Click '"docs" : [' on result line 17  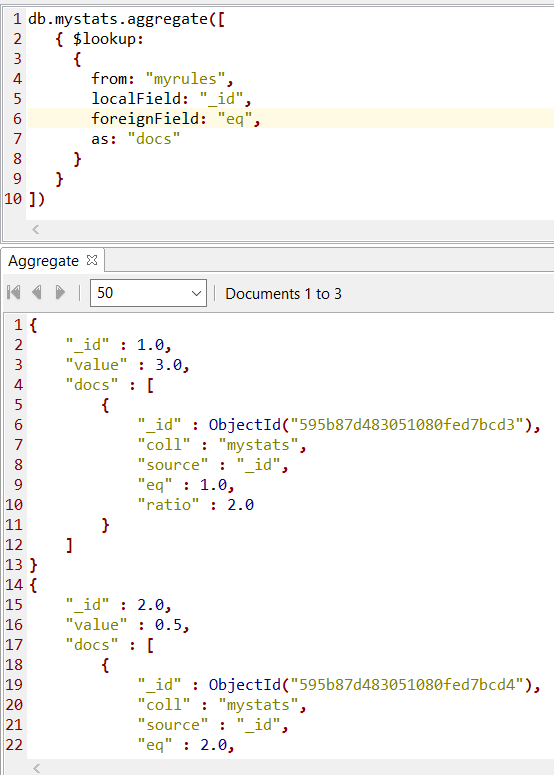(x=110, y=645)
